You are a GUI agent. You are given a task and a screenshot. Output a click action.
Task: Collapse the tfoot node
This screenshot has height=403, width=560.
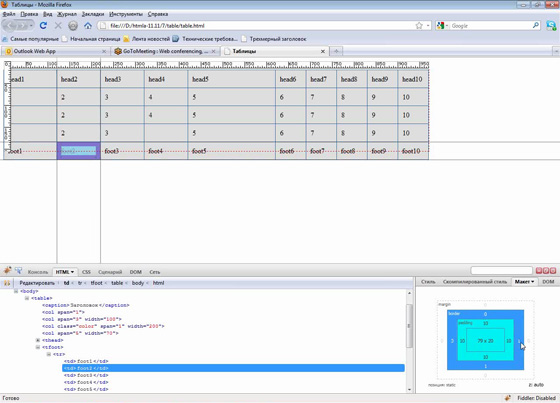[x=38, y=347]
